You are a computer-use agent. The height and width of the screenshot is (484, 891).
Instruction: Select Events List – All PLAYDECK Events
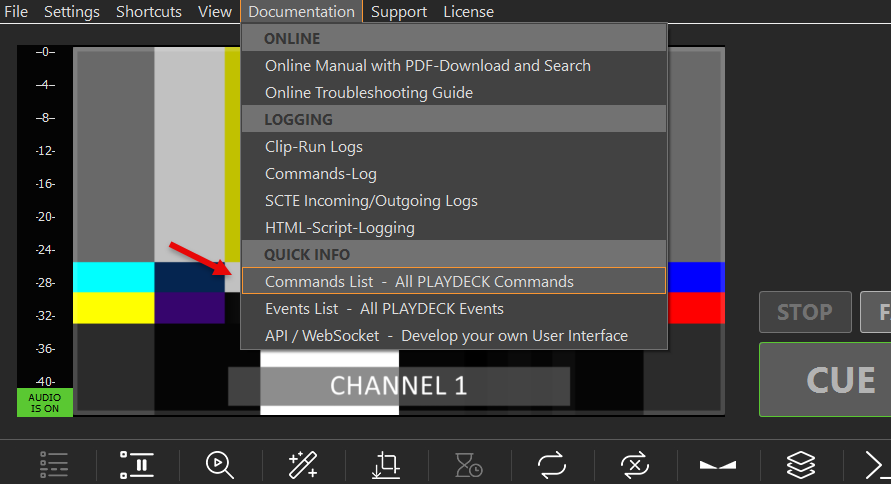coord(454,308)
